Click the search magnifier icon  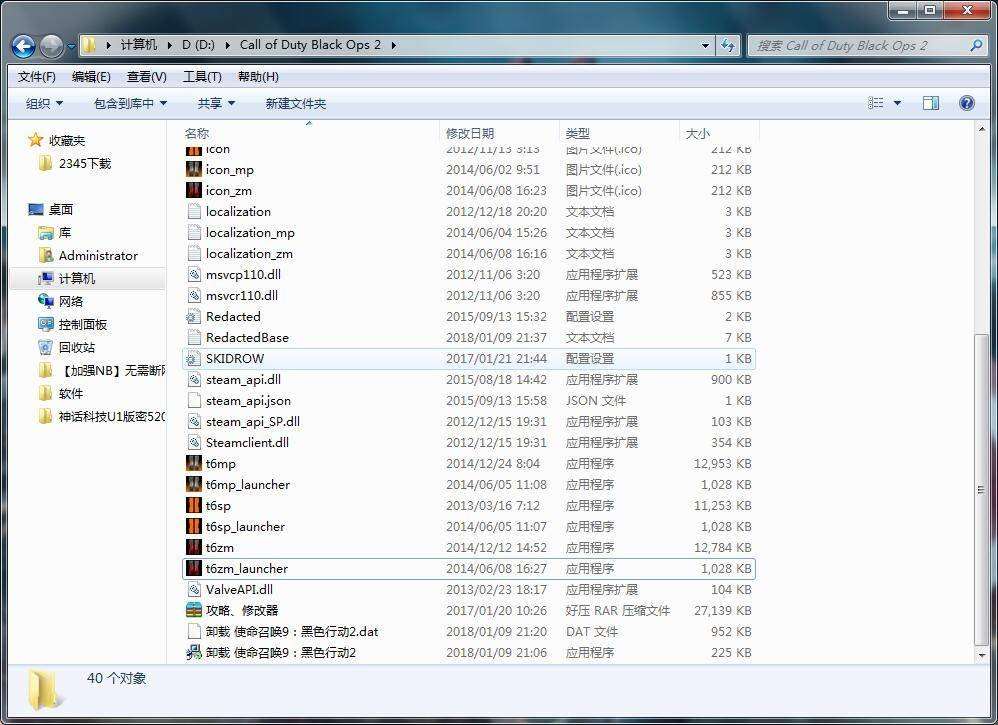976,46
